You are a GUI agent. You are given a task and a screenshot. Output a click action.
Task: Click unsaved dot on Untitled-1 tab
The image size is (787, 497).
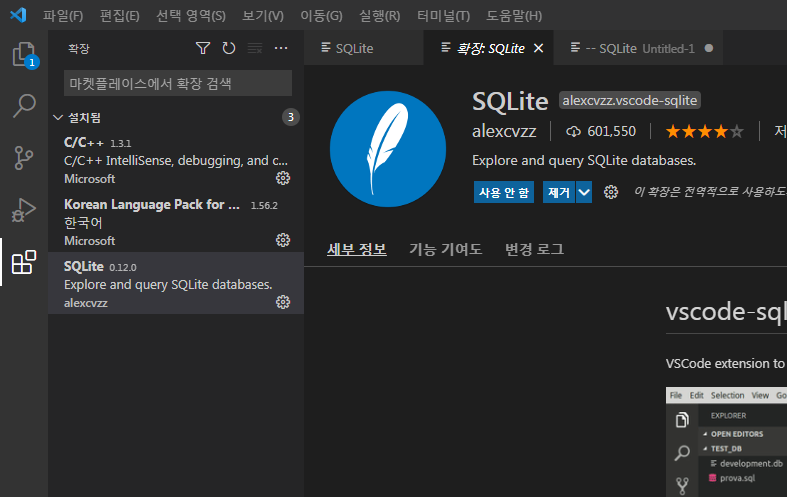coord(709,48)
